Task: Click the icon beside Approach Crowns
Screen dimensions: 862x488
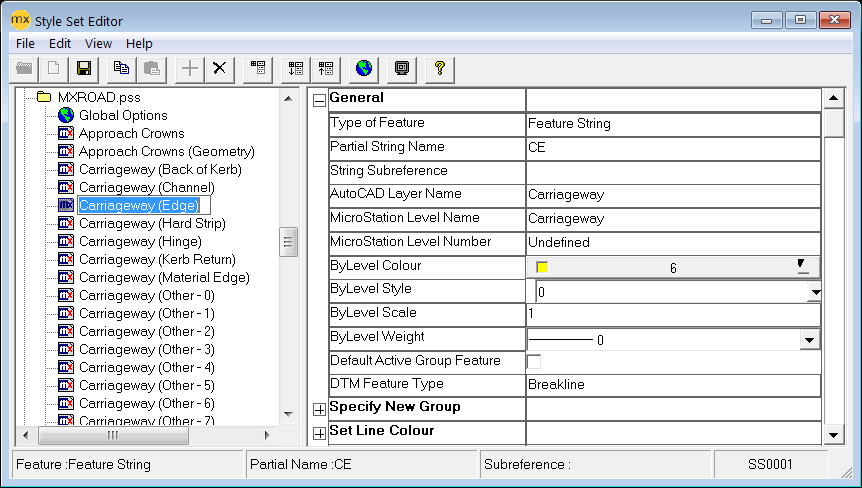Action: (x=66, y=134)
